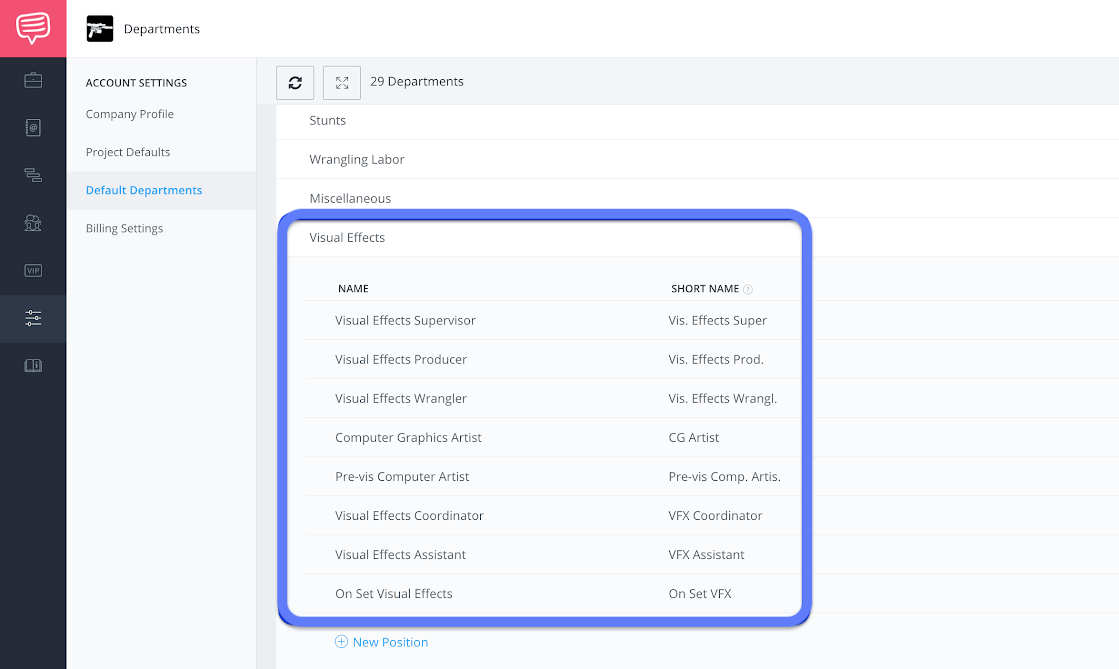
Task: Click short name 'VFX Assistant'
Action: [x=706, y=555]
